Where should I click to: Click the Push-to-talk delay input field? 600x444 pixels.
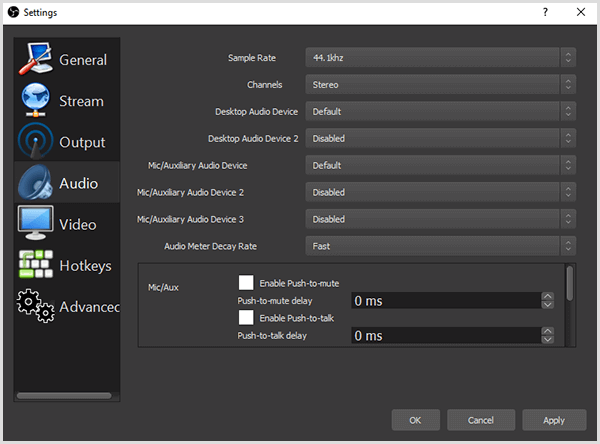(x=446, y=335)
